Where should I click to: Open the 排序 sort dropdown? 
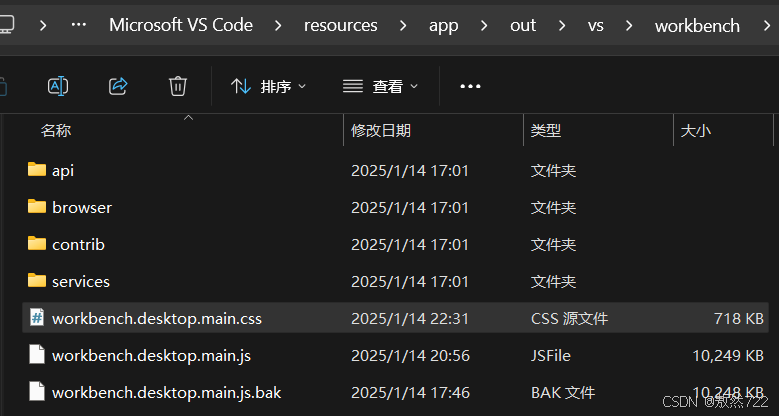pyautogui.click(x=269, y=86)
